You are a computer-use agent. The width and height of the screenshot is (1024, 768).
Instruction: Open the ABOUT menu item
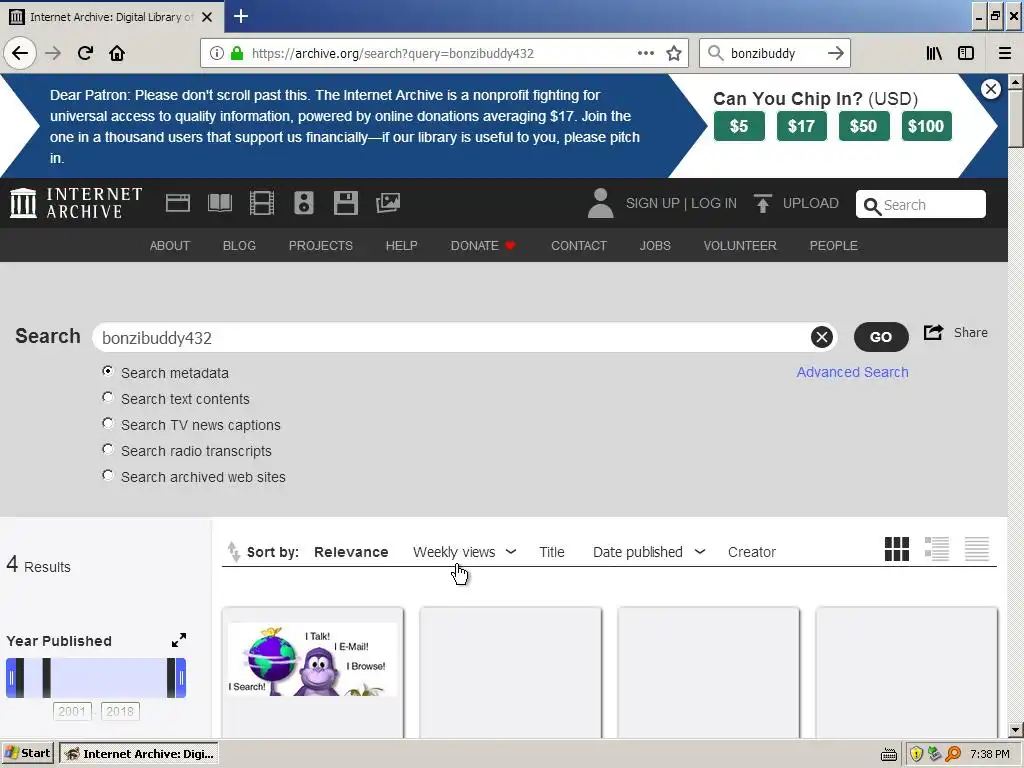[x=170, y=246]
